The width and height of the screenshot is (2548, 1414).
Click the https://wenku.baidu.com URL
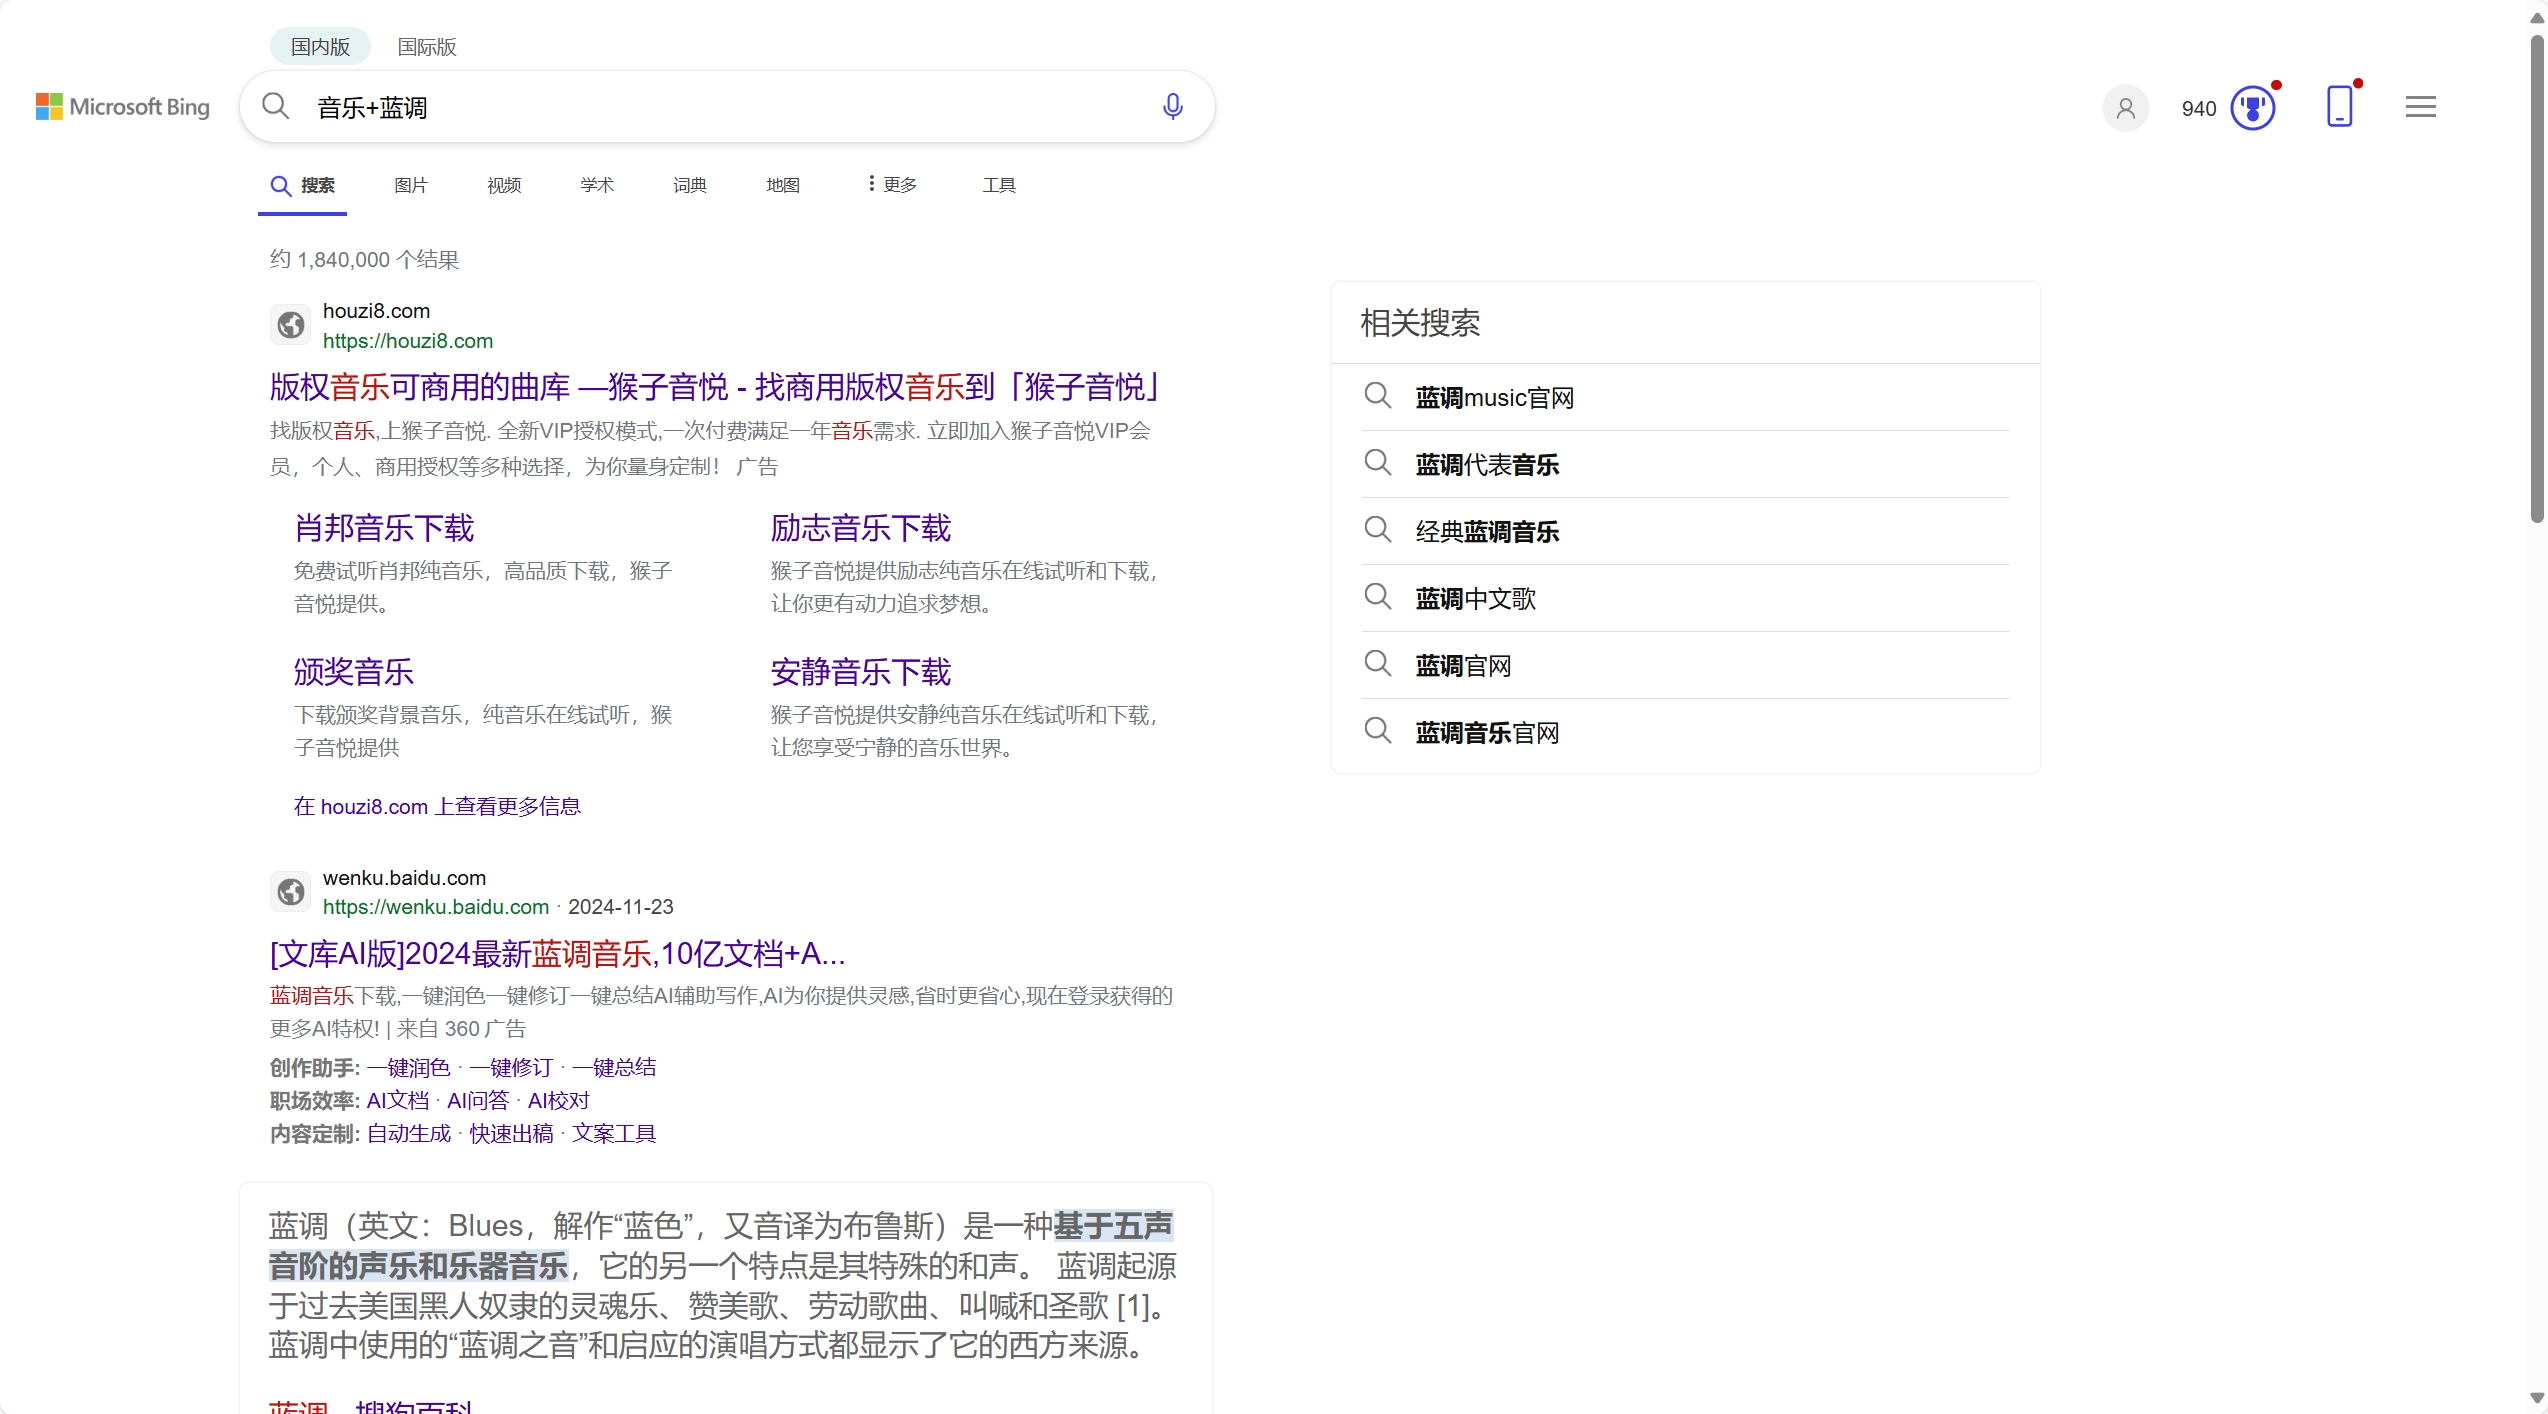tap(436, 907)
